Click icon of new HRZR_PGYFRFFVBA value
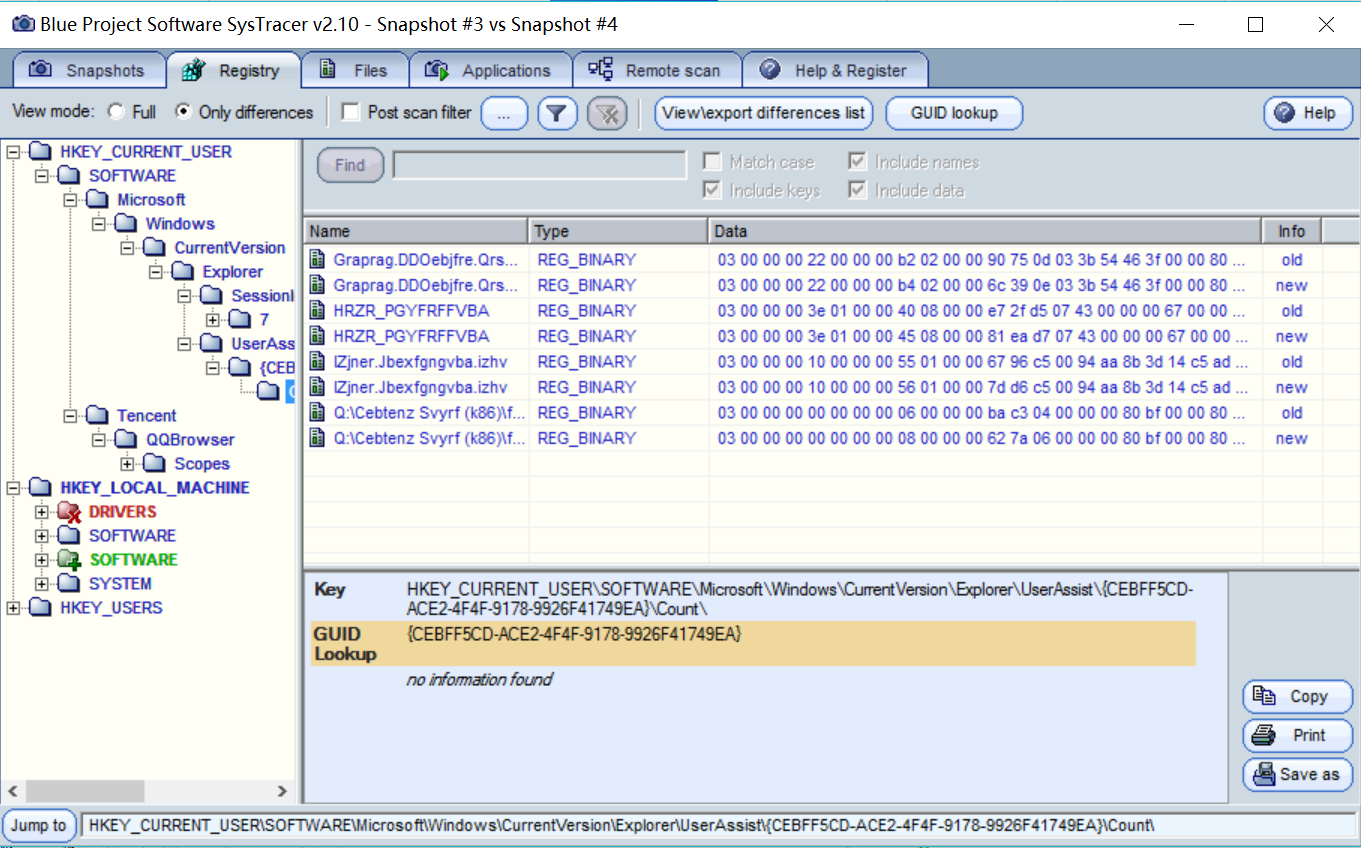 pyautogui.click(x=318, y=336)
